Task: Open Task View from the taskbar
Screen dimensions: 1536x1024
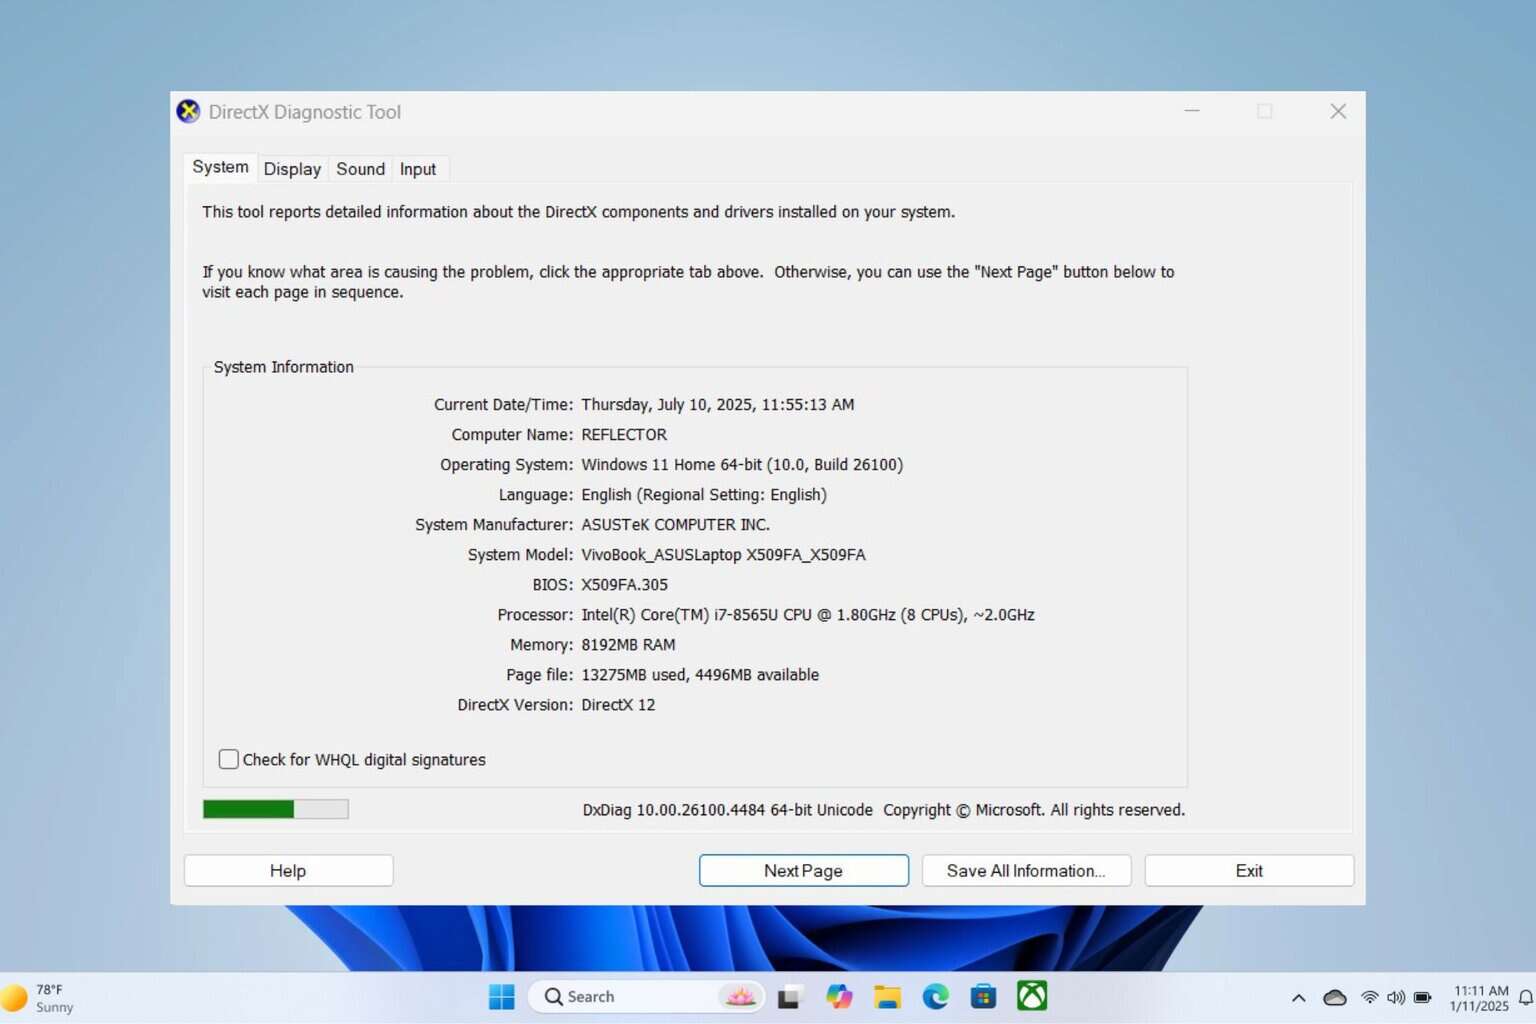Action: point(790,996)
